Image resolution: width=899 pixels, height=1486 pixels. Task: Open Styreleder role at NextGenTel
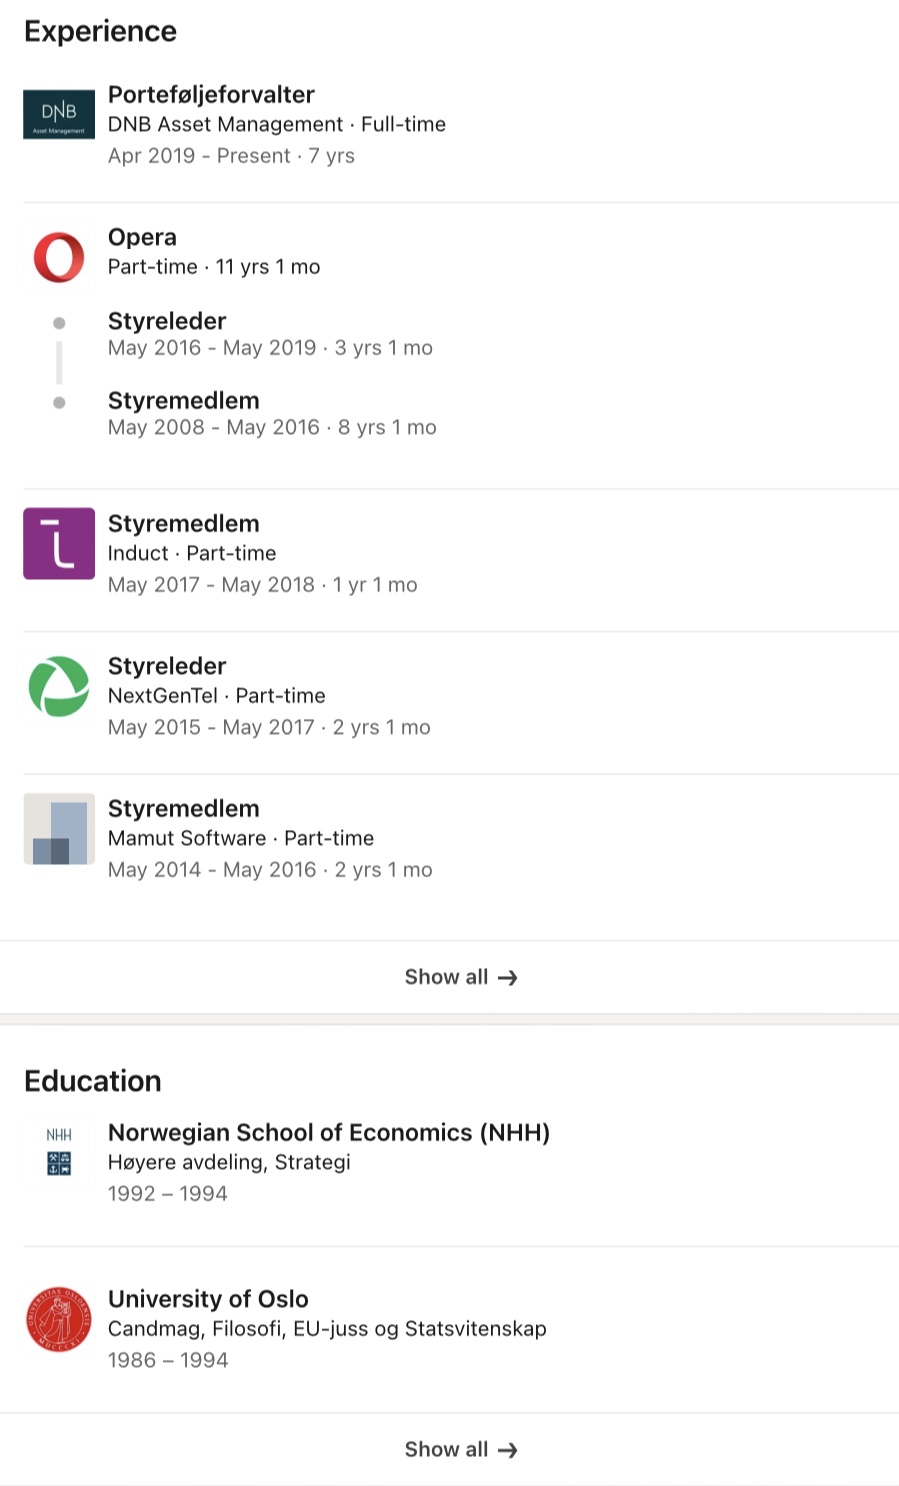[x=167, y=666]
